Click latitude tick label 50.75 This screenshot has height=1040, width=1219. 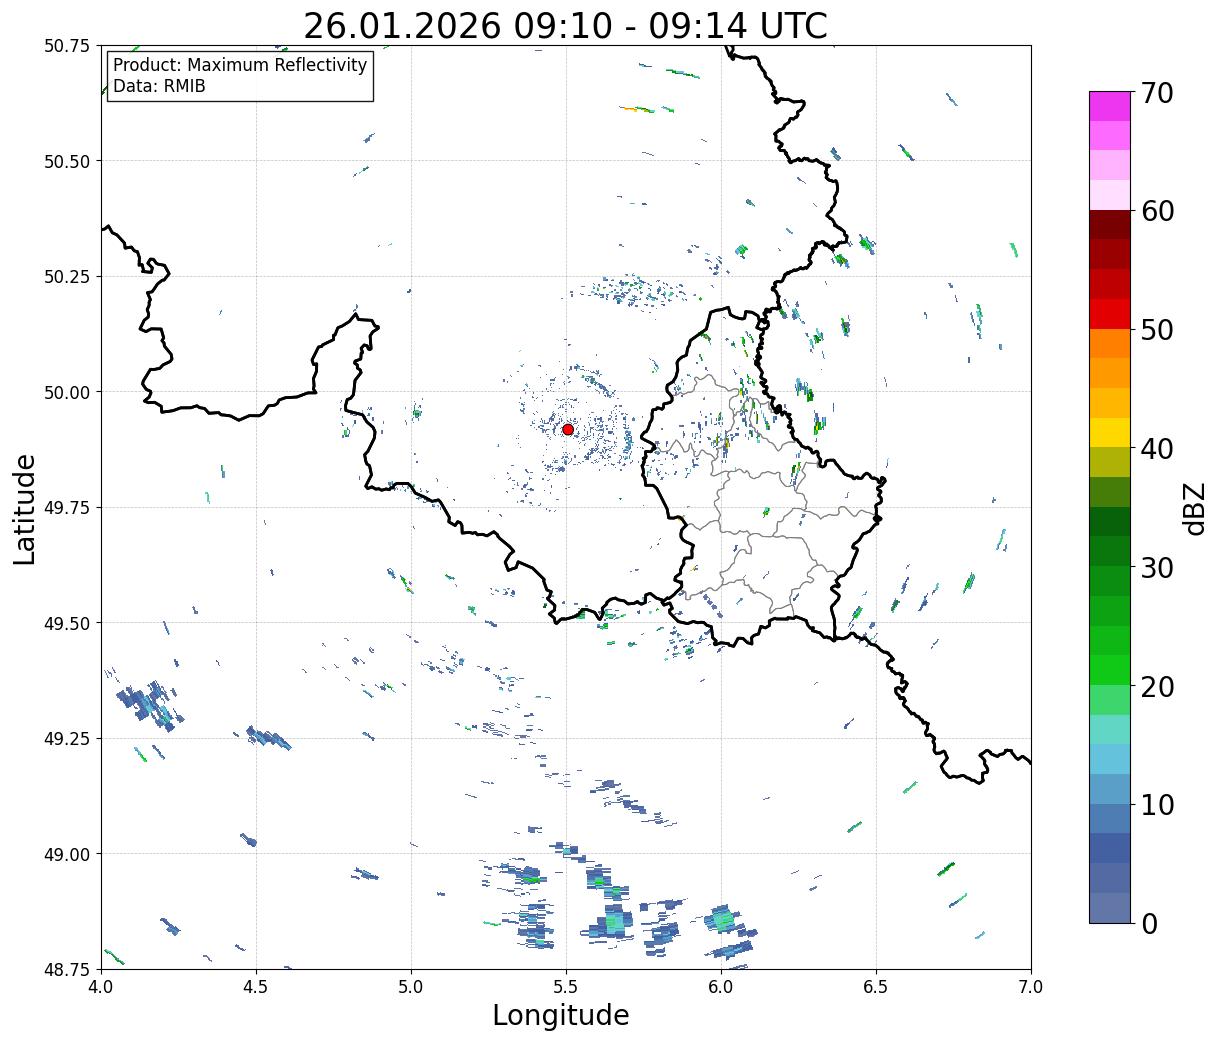click(x=67, y=46)
